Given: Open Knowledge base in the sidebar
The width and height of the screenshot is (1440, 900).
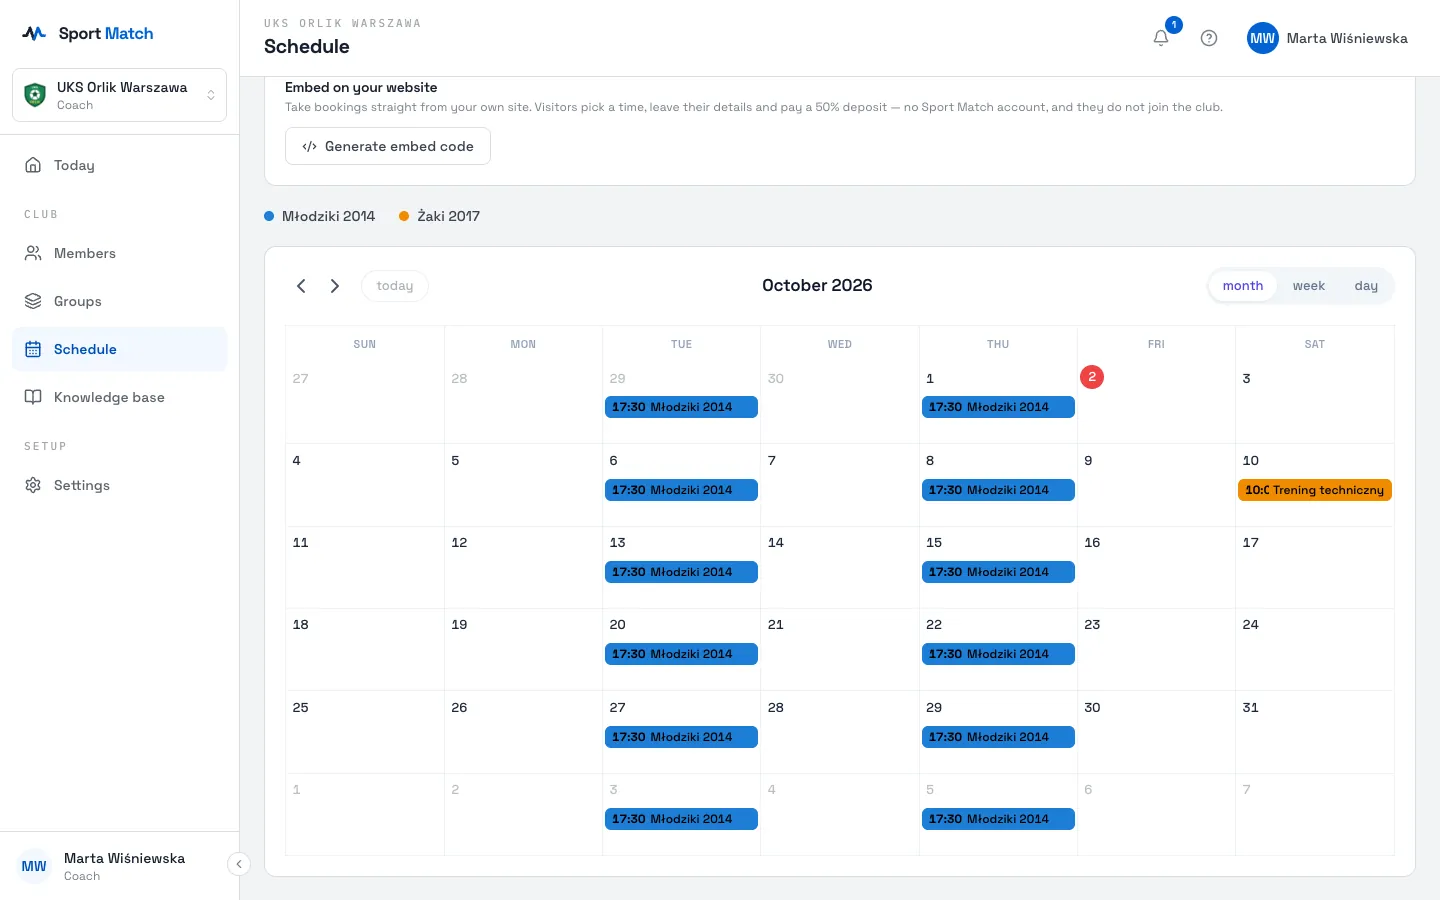Looking at the screenshot, I should 119,397.
